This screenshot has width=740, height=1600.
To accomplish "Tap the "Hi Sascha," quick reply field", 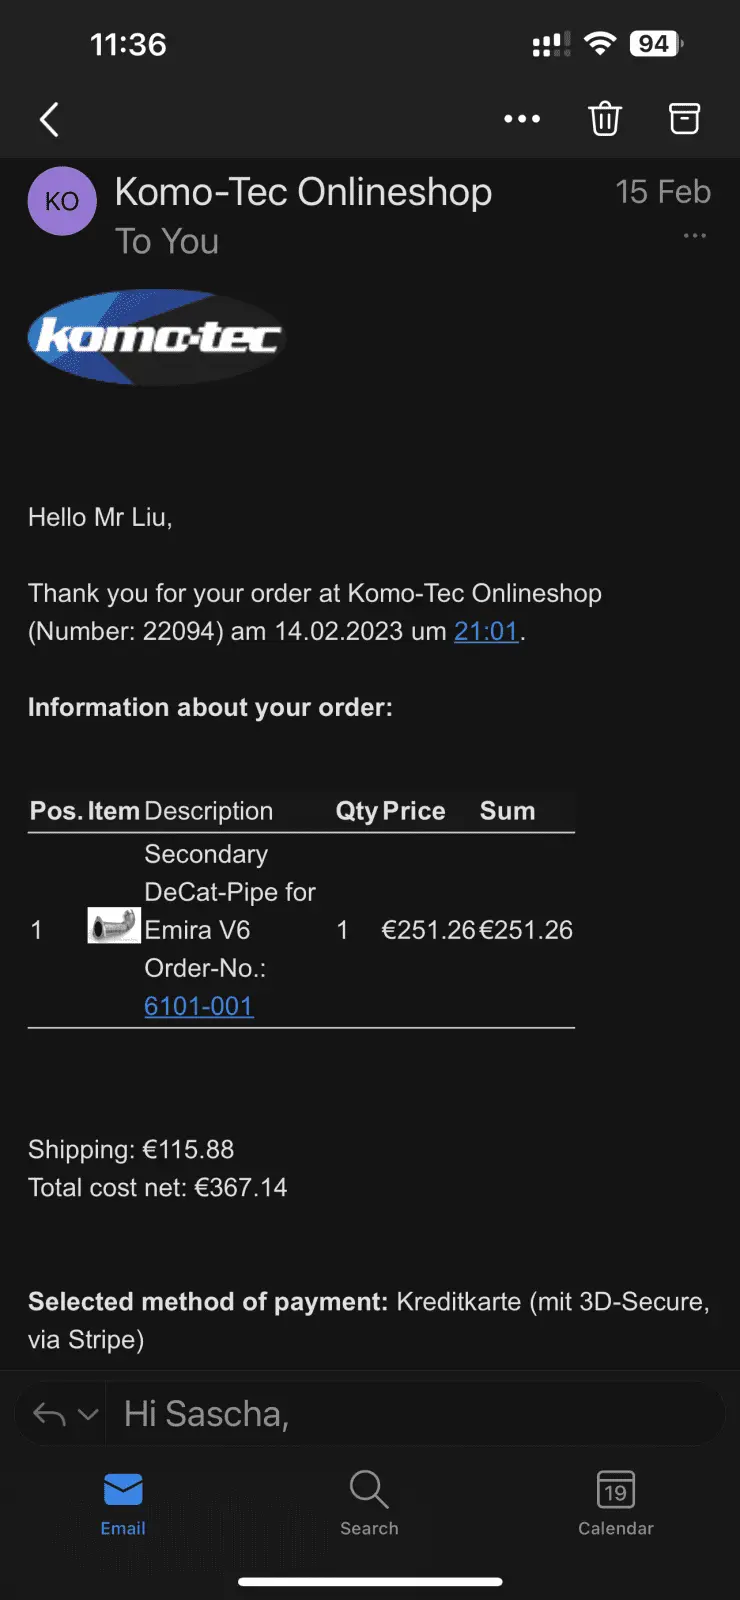I will coord(410,1414).
